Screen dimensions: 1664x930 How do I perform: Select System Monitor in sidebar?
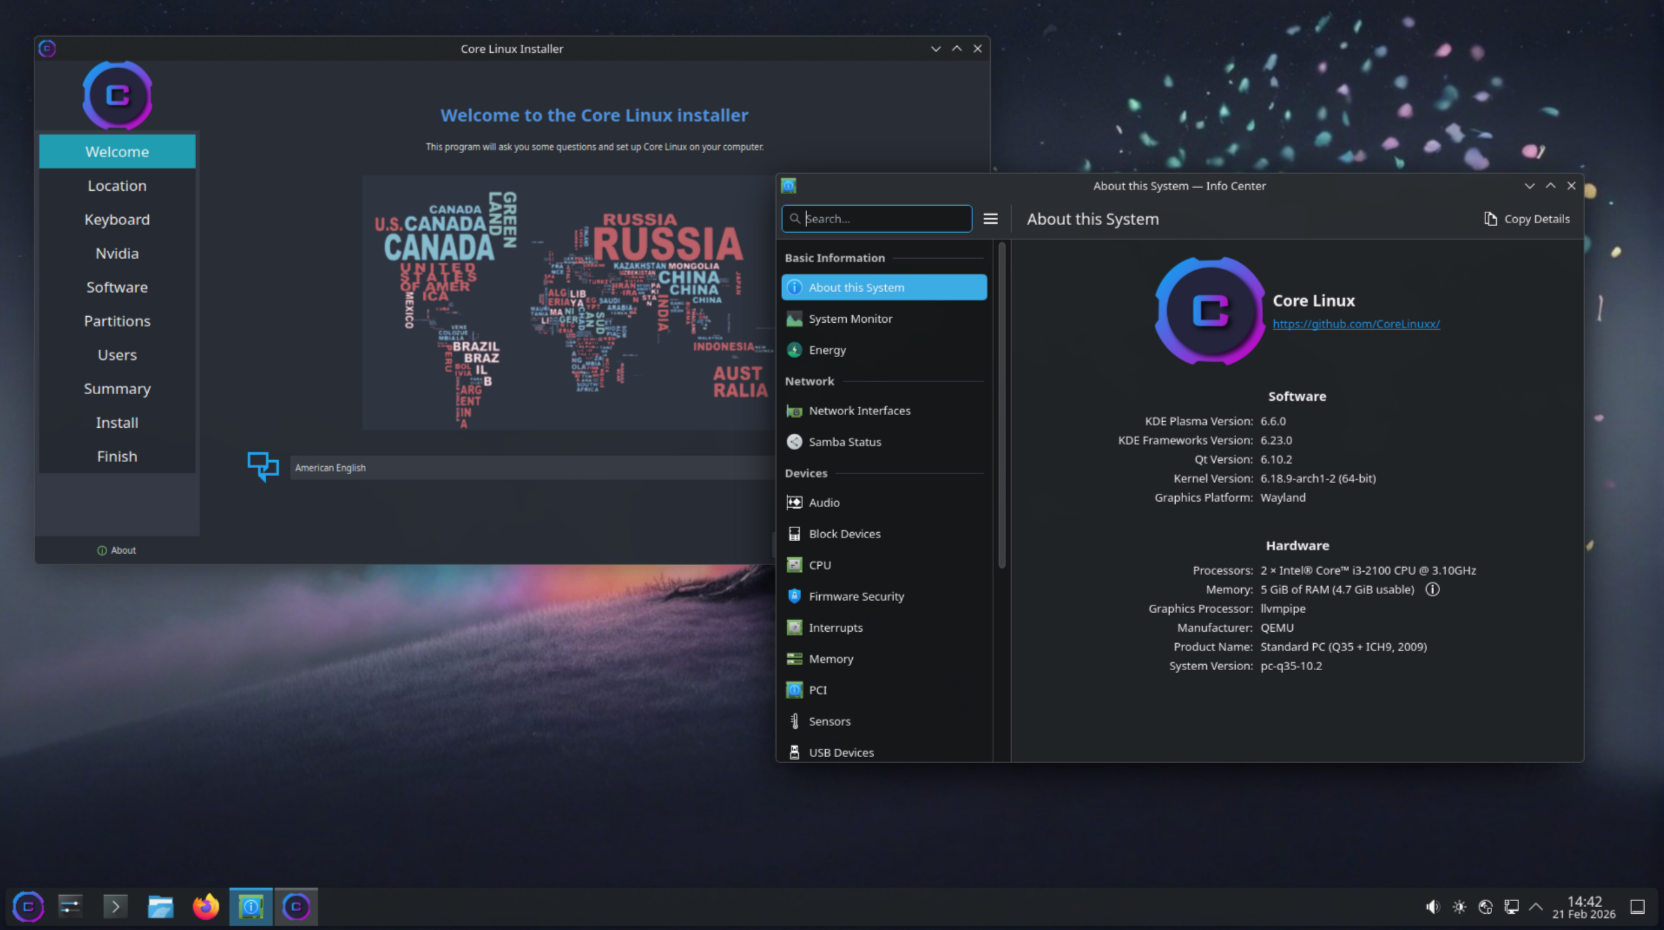pos(850,319)
